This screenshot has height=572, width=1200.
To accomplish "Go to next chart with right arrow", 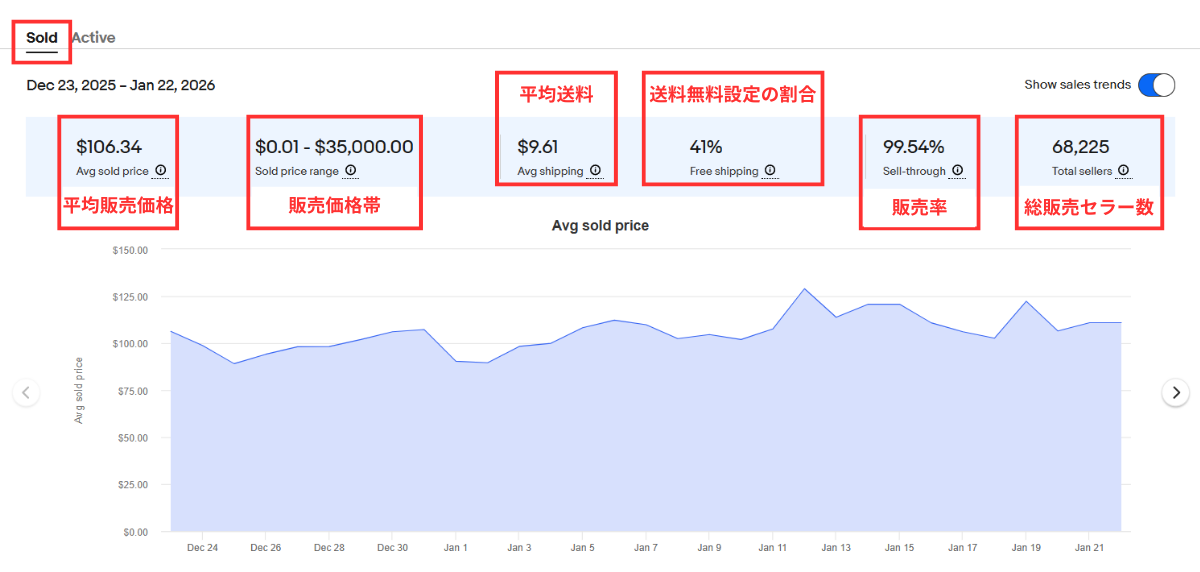I will point(1176,392).
